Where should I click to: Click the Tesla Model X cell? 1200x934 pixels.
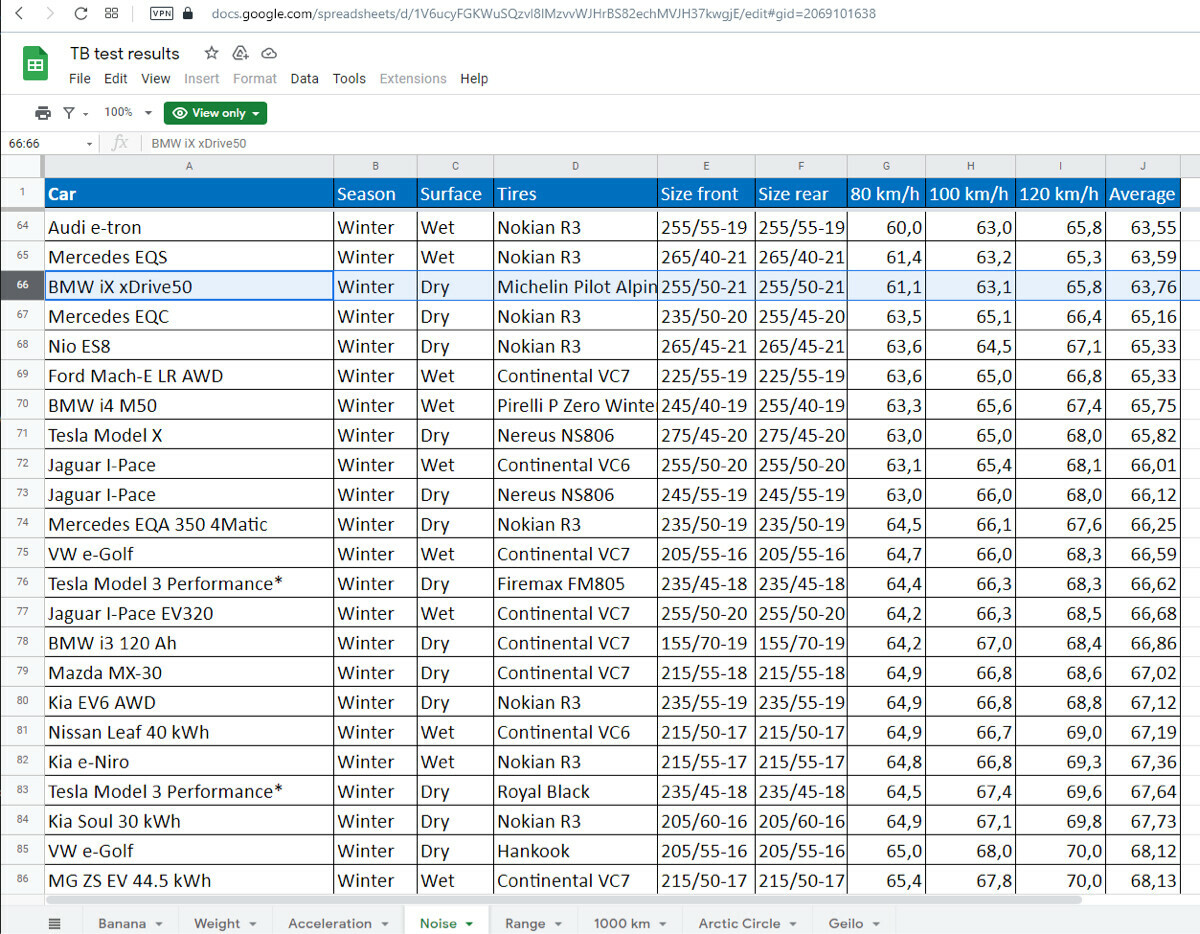pos(188,435)
